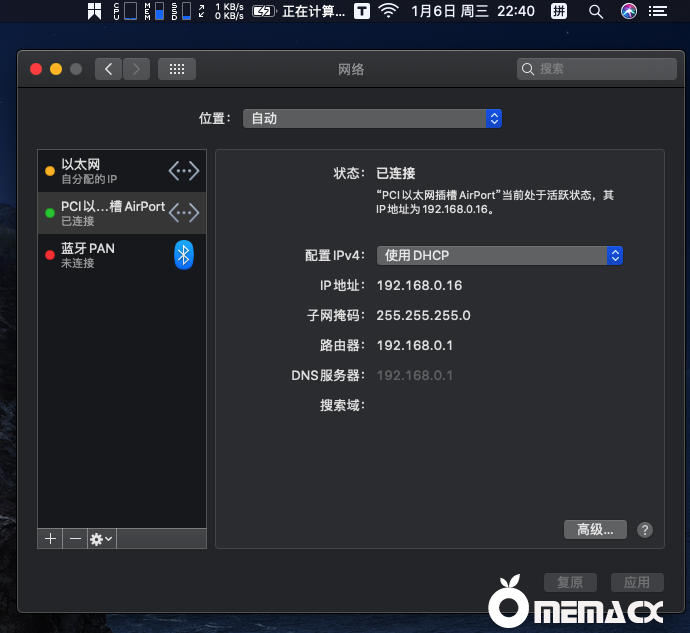Click the bookmark-shaped menu bar icon
Image resolution: width=690 pixels, height=633 pixels.
[x=94, y=11]
